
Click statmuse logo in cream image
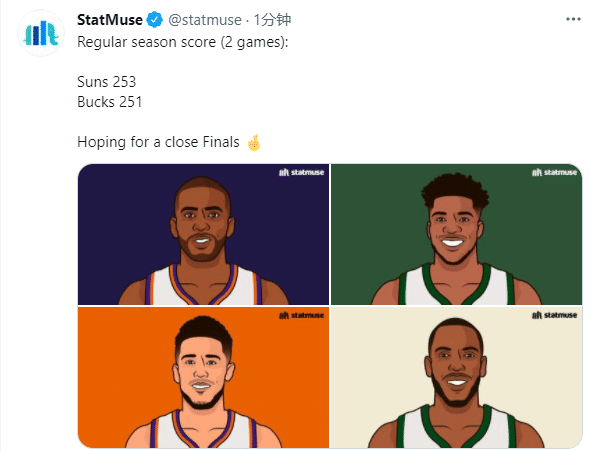pos(554,315)
